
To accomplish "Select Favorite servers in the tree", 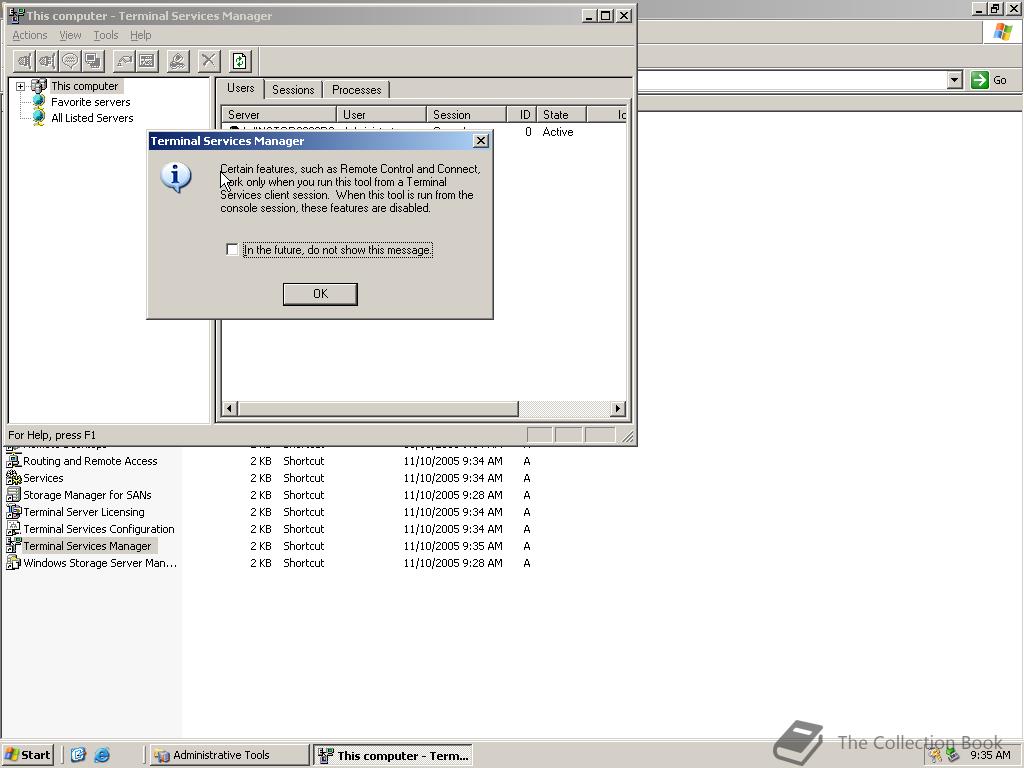I will click(91, 102).
